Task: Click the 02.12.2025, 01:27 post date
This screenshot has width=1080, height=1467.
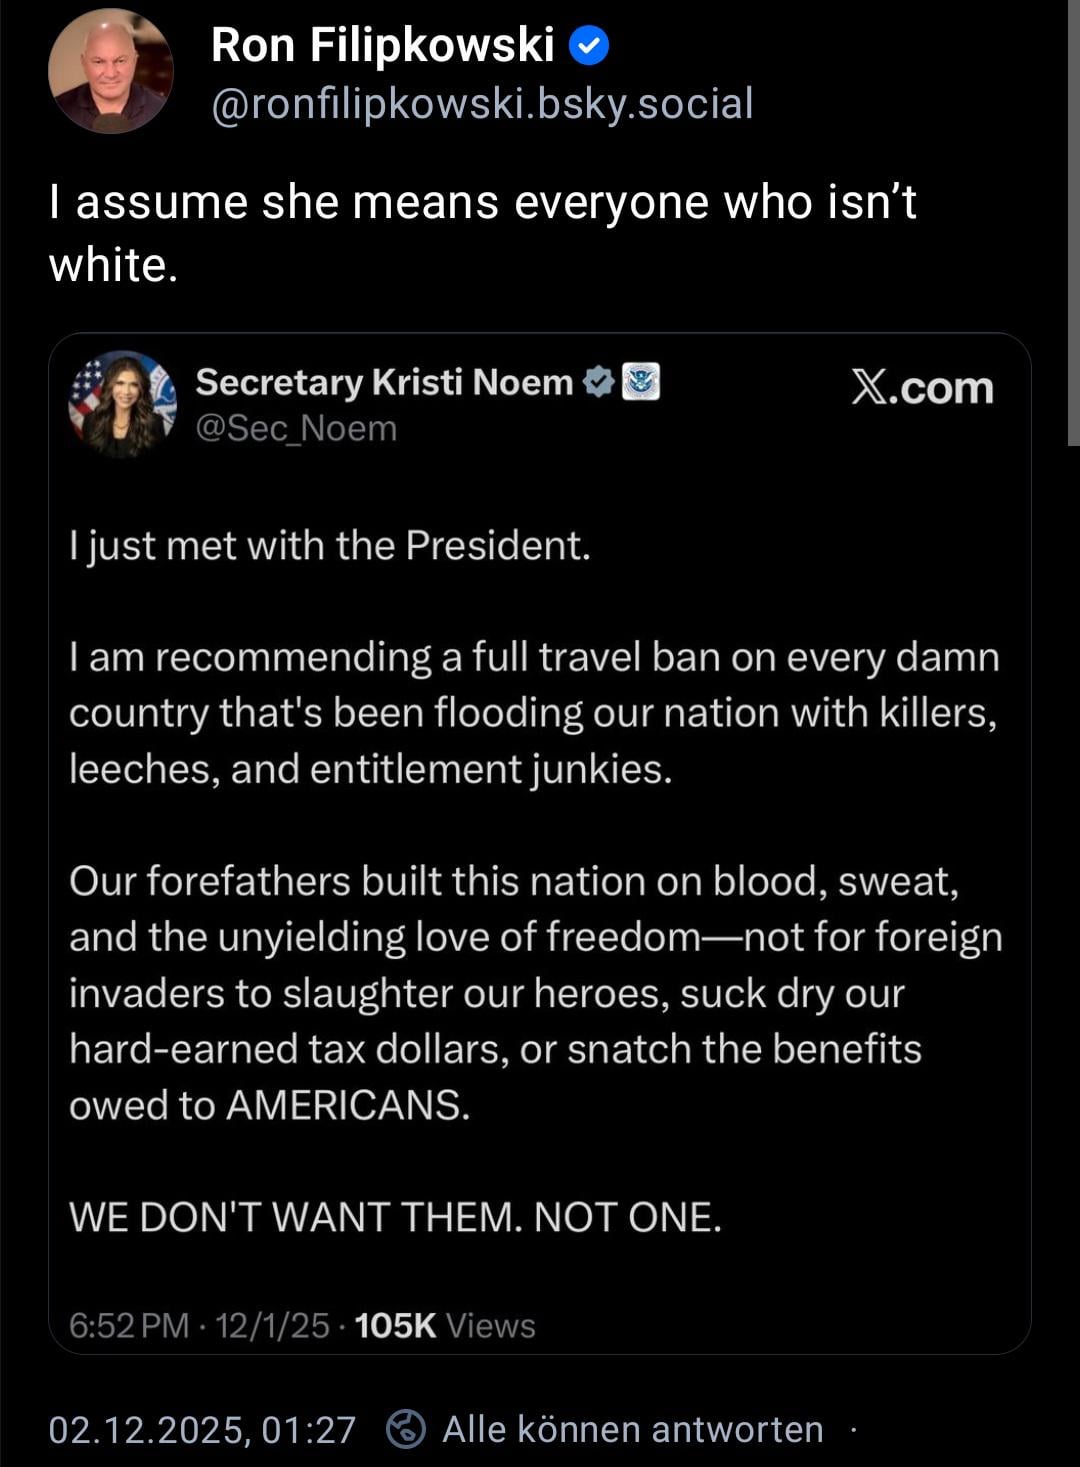Action: 202,1430
